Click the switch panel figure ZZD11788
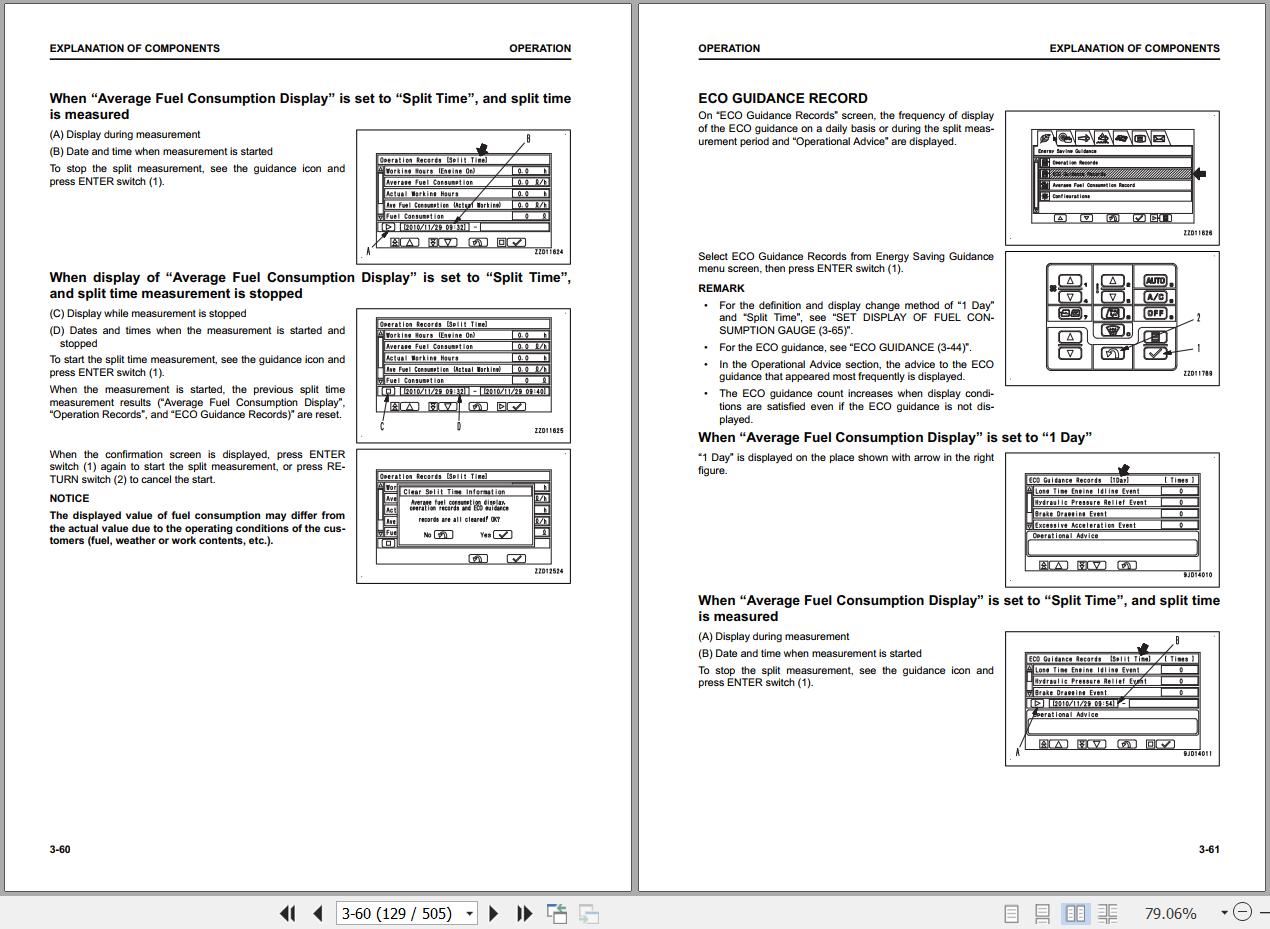The width and height of the screenshot is (1270, 929). [x=1112, y=318]
